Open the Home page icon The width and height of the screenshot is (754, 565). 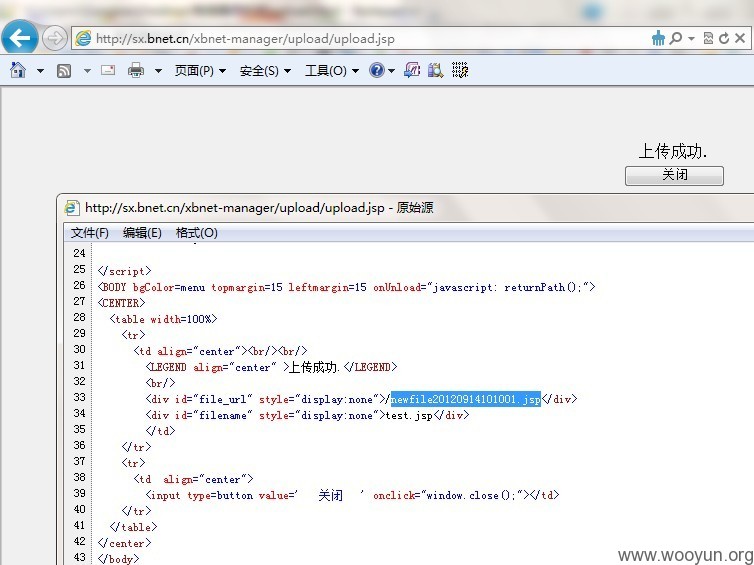pyautogui.click(x=18, y=70)
